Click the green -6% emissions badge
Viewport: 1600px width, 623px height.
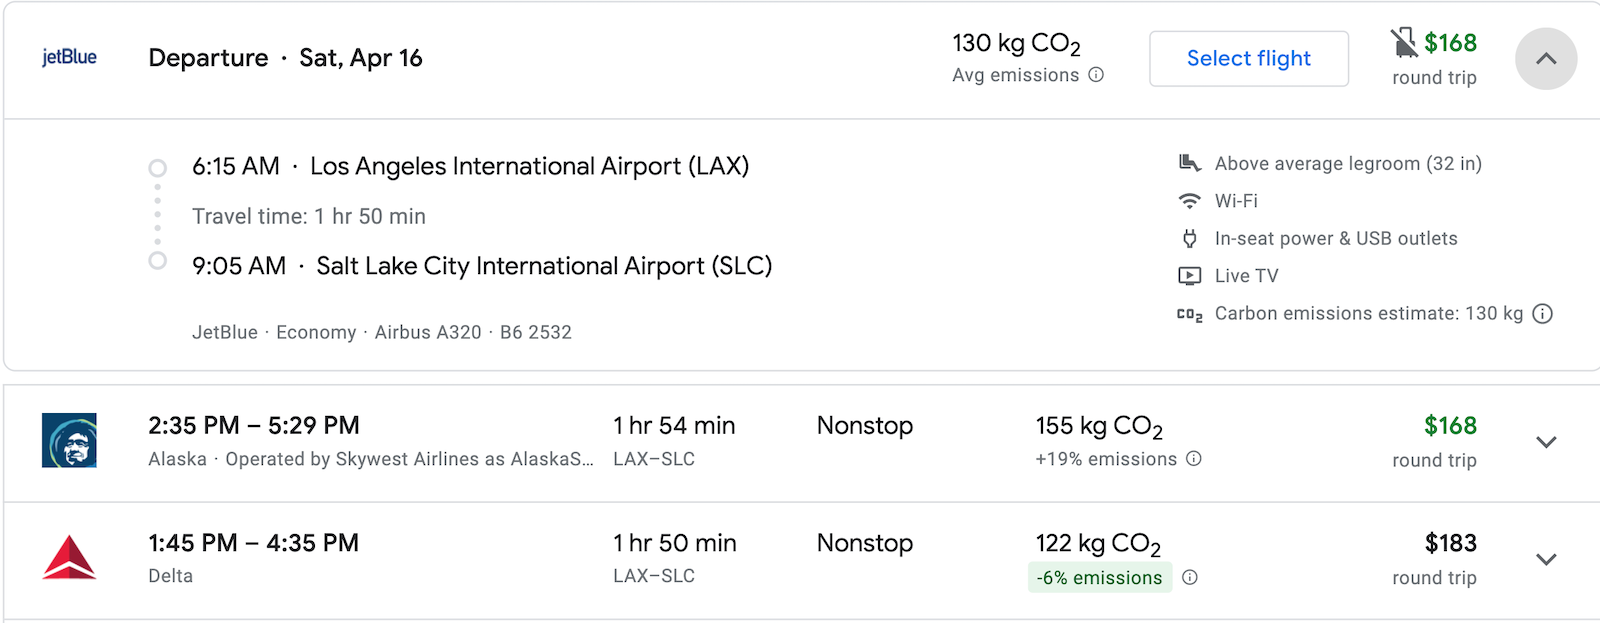[x=1100, y=578]
